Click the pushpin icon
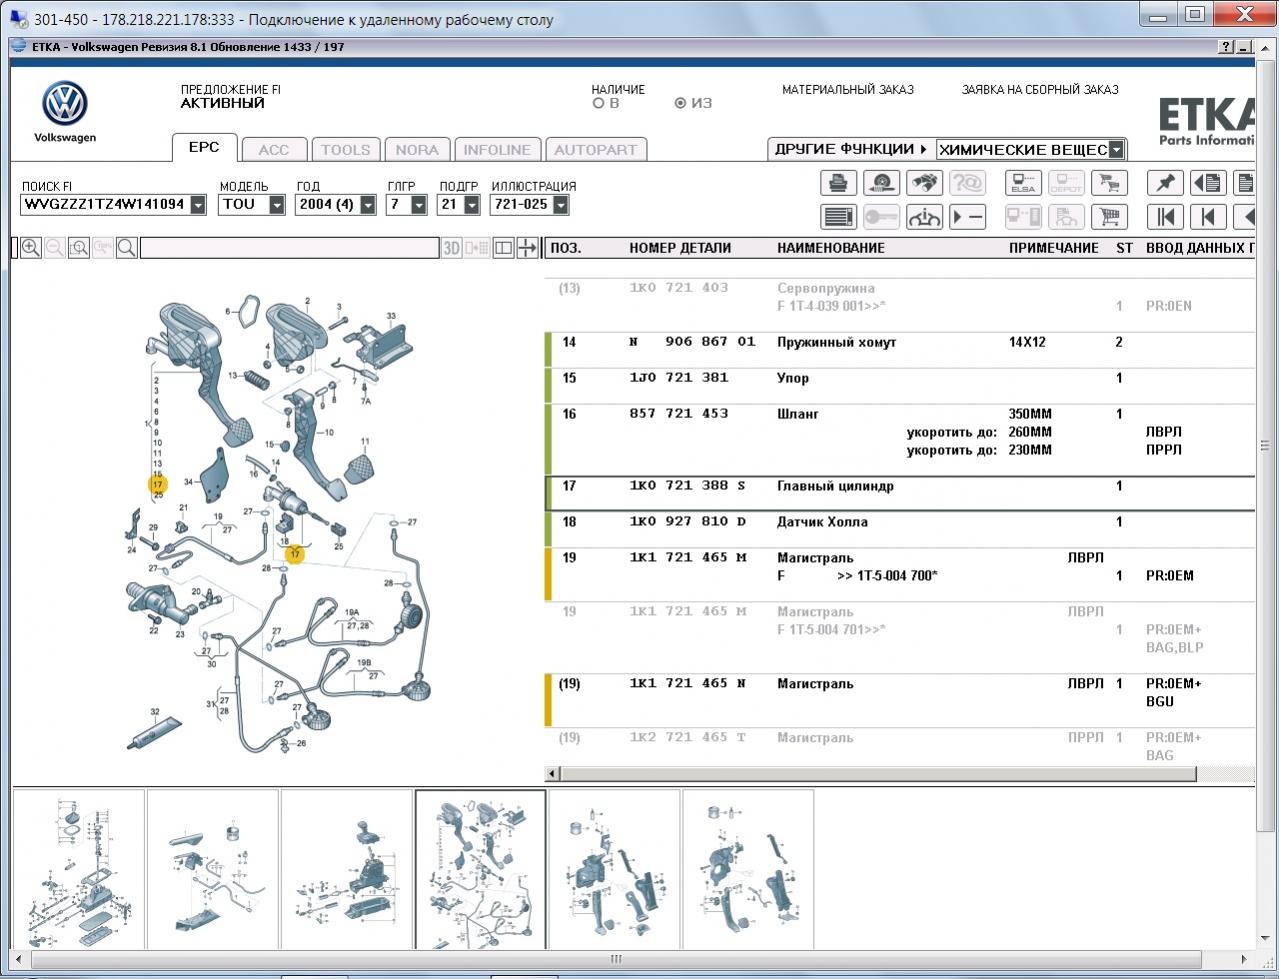Image resolution: width=1279 pixels, height=979 pixels. click(1165, 183)
